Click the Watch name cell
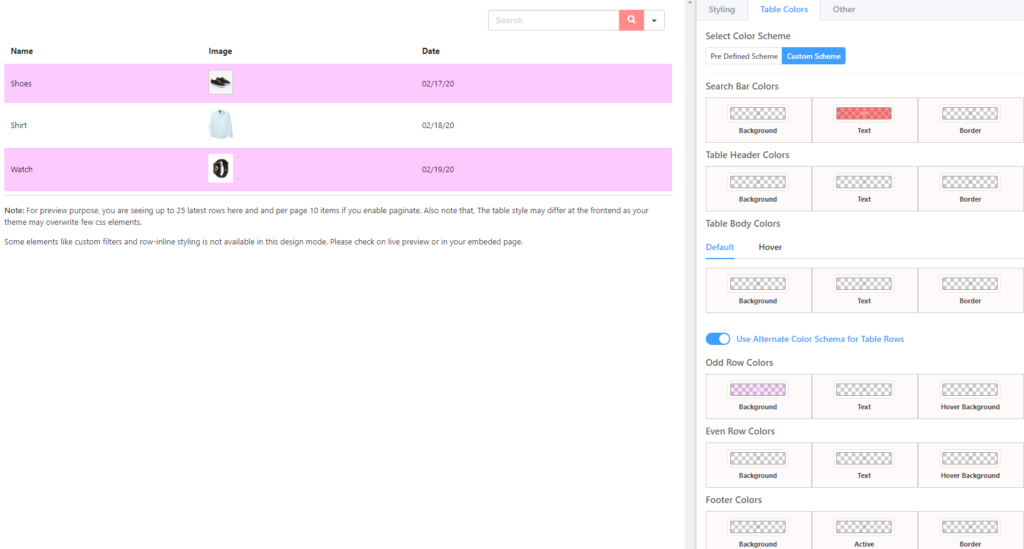This screenshot has height=549, width=1024. point(22,169)
